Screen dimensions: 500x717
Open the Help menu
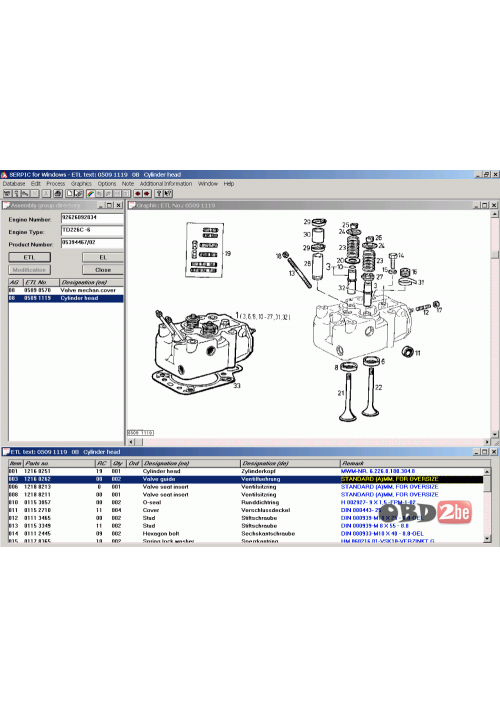point(229,183)
